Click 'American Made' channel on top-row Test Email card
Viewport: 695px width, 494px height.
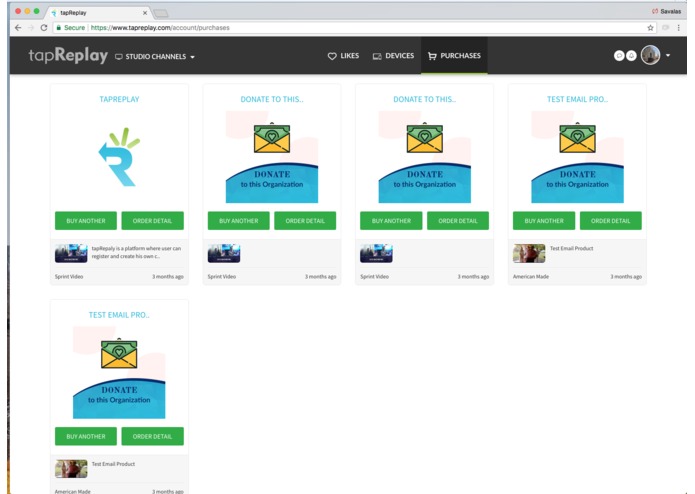[x=531, y=276]
